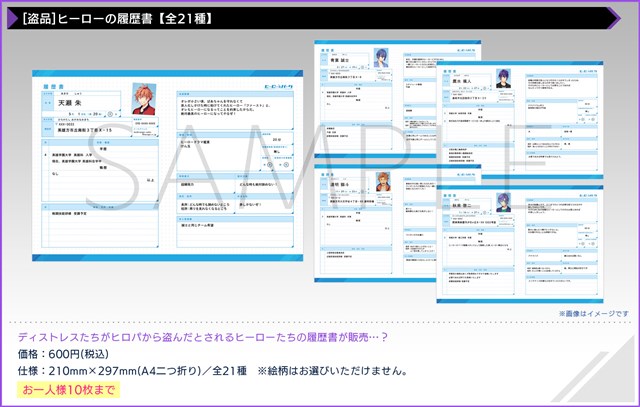640x407 pixels.
Task: Select the top-right small resume with purple-haired hero
Action: point(520,120)
